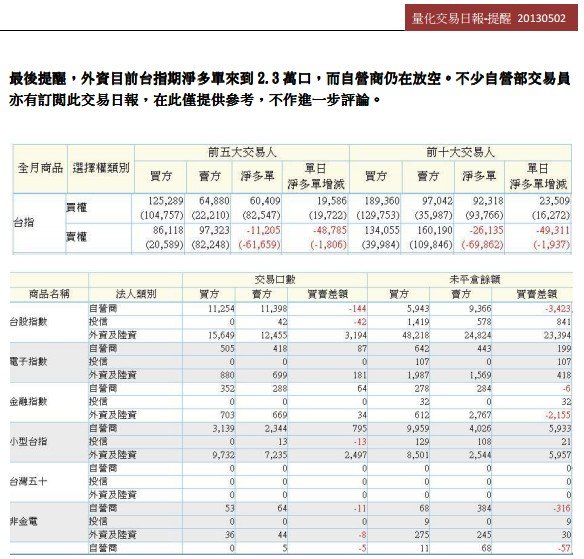The height and width of the screenshot is (559, 584).
Task: Click the red value -2,155
Action: click(x=558, y=415)
